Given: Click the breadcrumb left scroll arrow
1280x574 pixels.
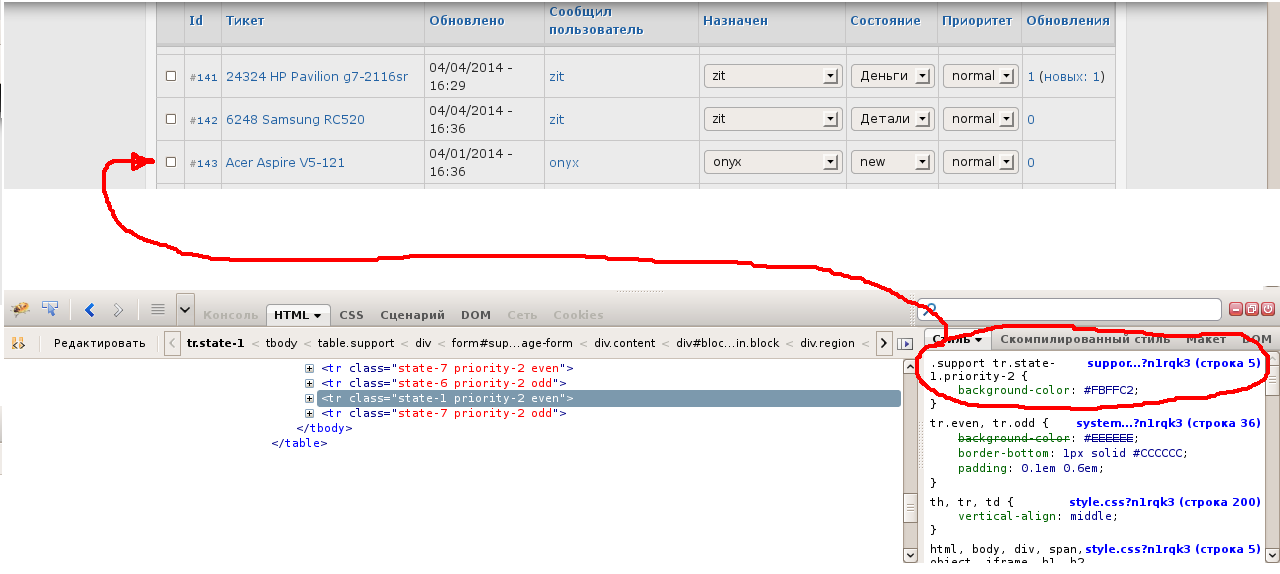Looking at the screenshot, I should pyautogui.click(x=172, y=343).
